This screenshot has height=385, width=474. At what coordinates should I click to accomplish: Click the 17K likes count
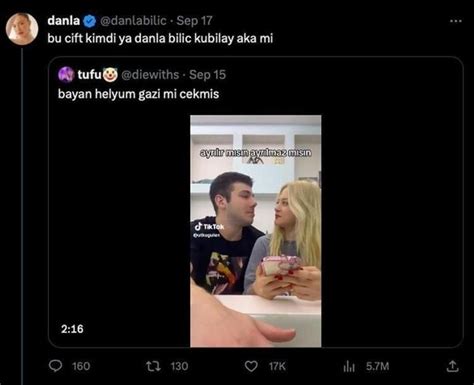coord(277,366)
